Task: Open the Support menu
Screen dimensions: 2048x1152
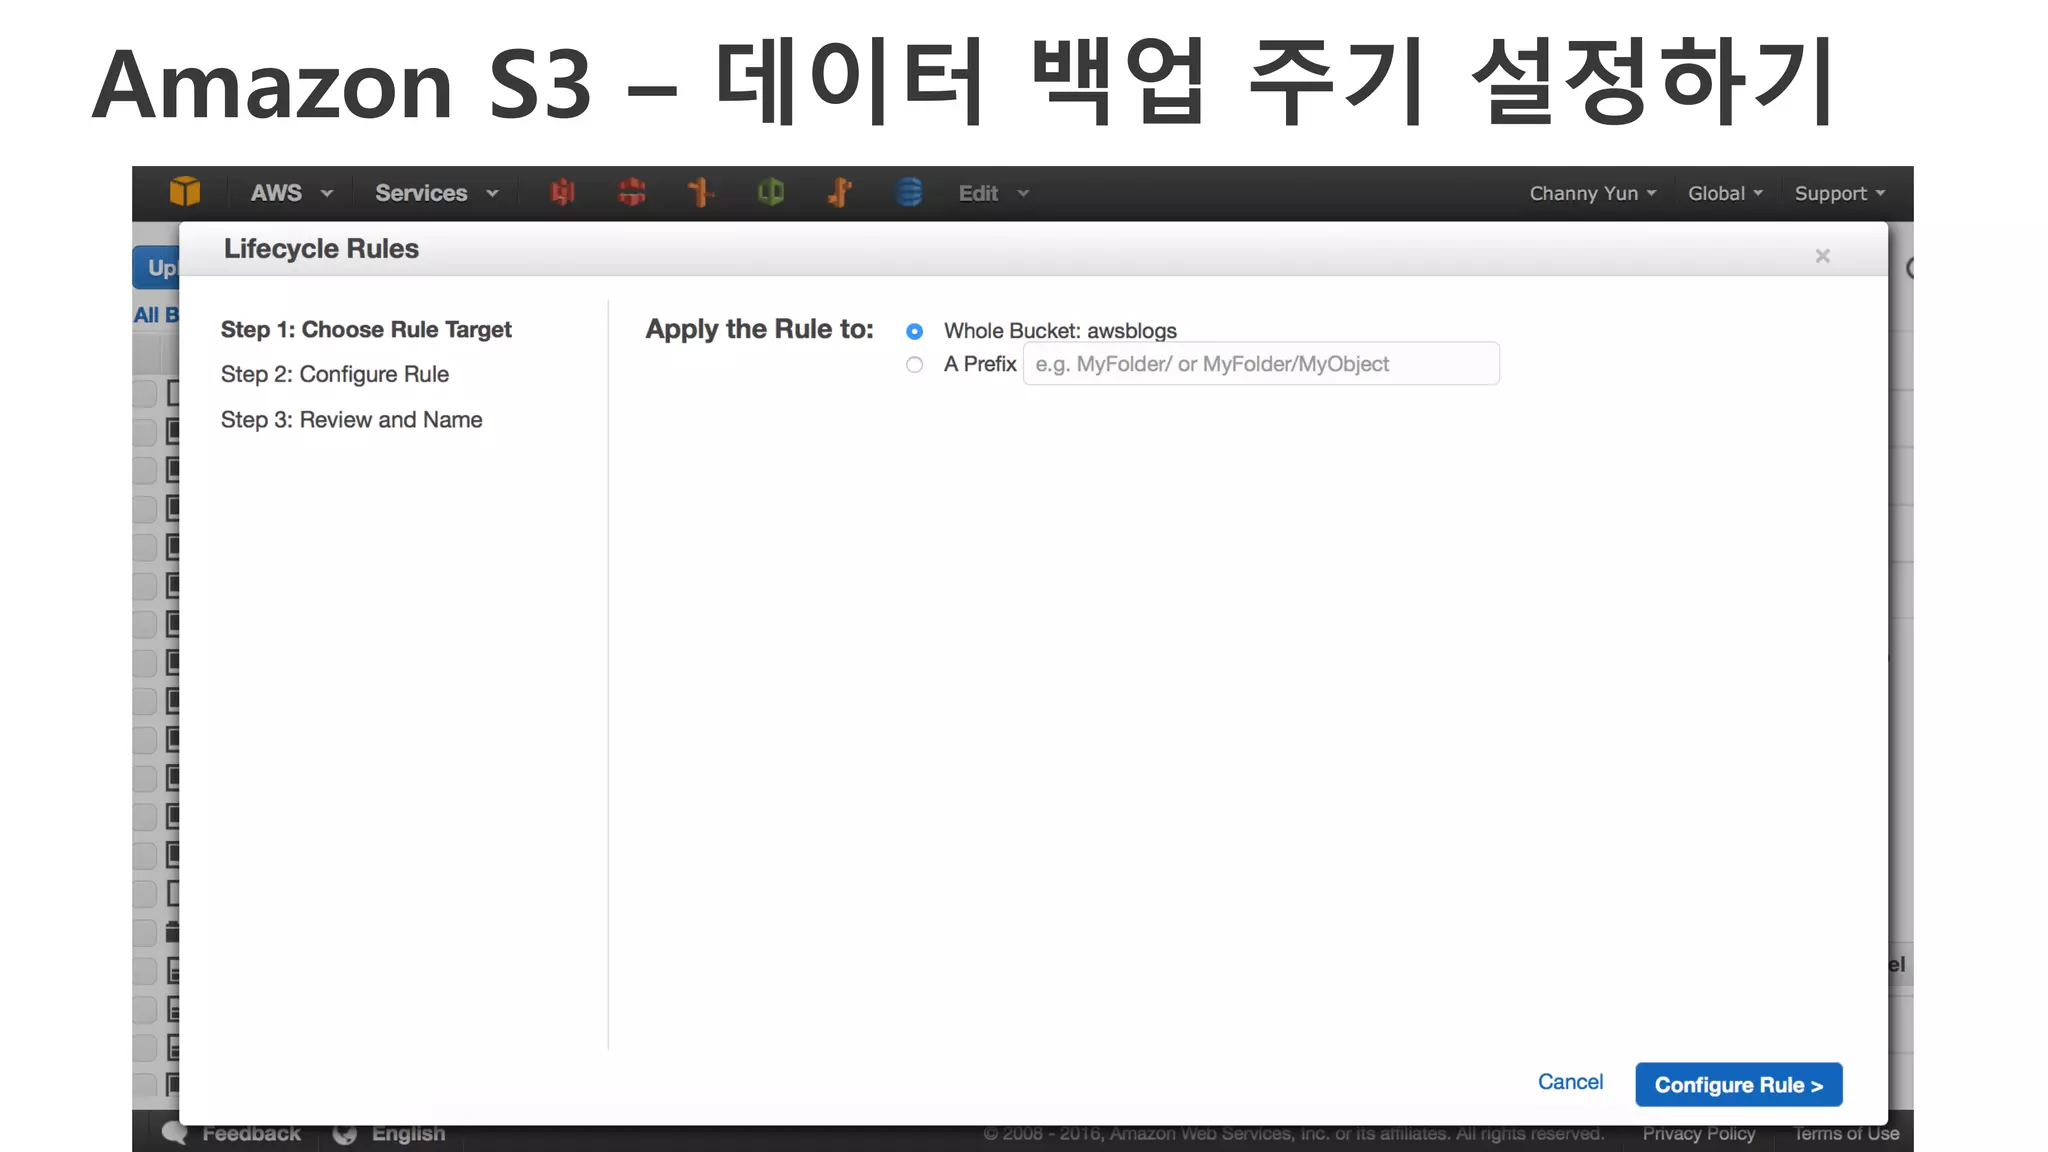Action: tap(1839, 193)
